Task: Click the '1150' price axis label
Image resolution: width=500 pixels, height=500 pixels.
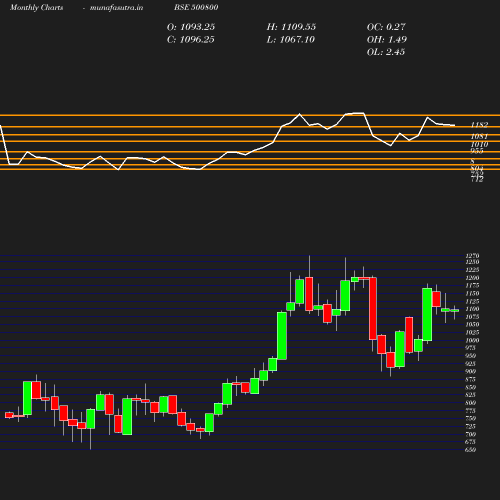Action: (x=472, y=294)
